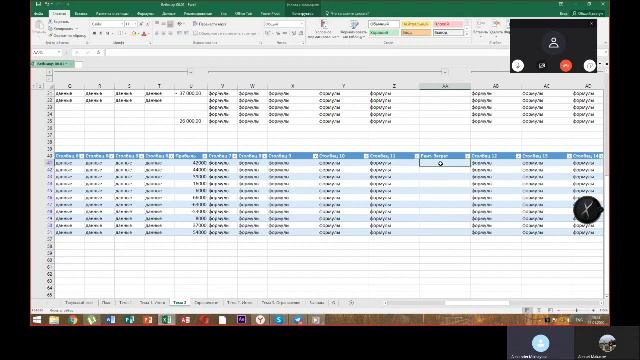This screenshot has height=360, width=640.
Task: Click the Cut scissors icon
Action: tap(51, 22)
